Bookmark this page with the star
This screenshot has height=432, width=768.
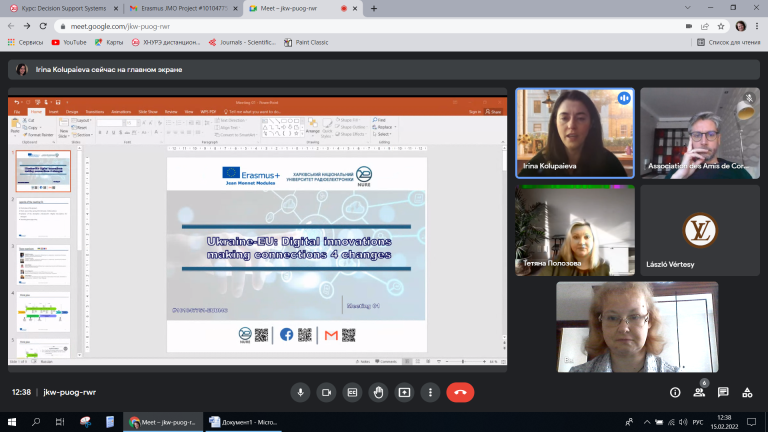[721, 26]
